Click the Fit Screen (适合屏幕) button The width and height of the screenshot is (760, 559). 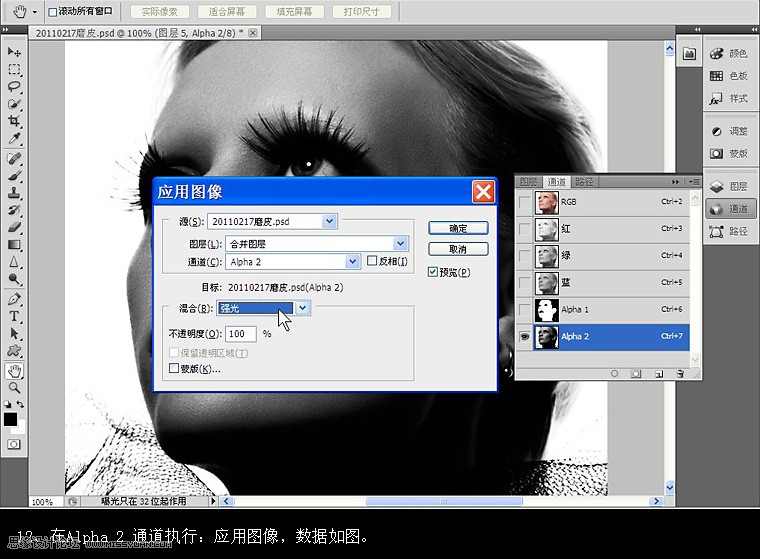point(227,12)
